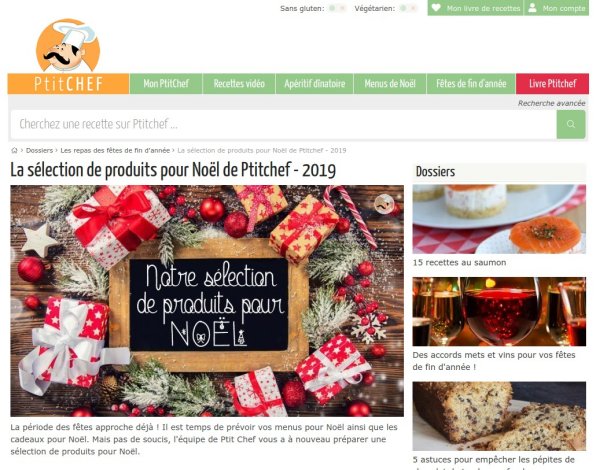Click the user icon beside Mon compte
Image resolution: width=600 pixels, height=470 pixels.
(532, 8)
